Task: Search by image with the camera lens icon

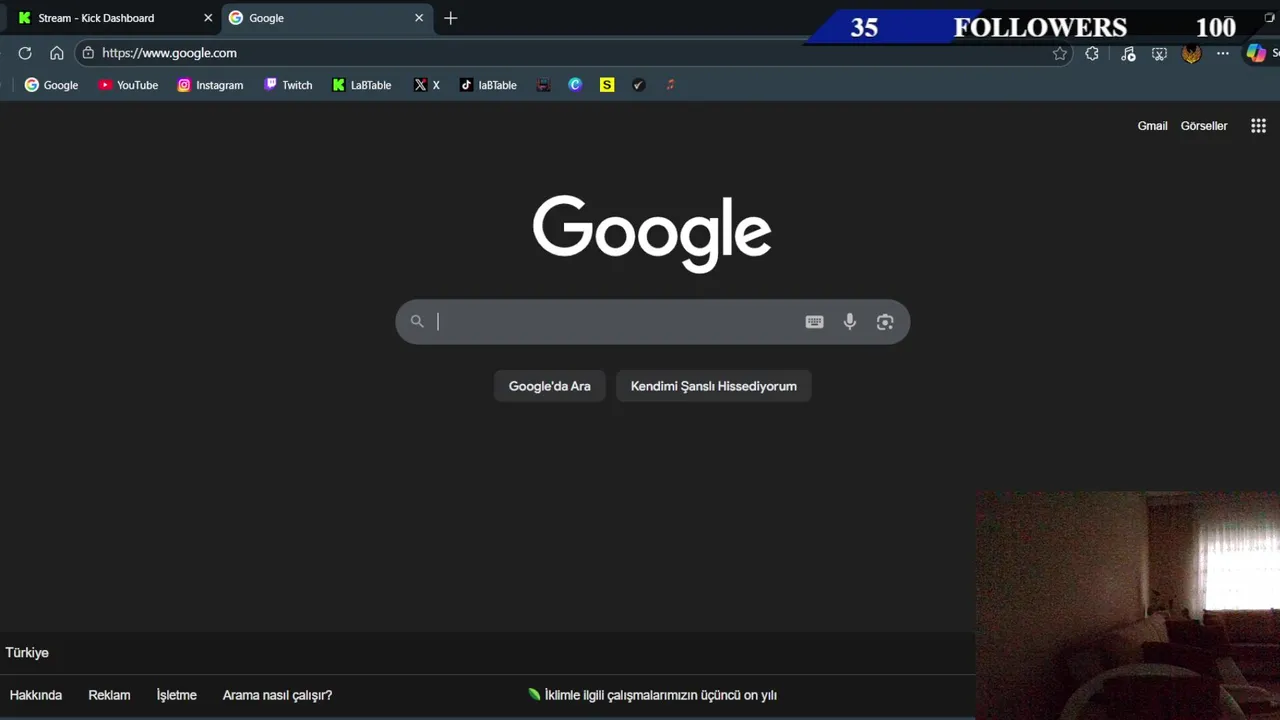Action: pos(885,322)
